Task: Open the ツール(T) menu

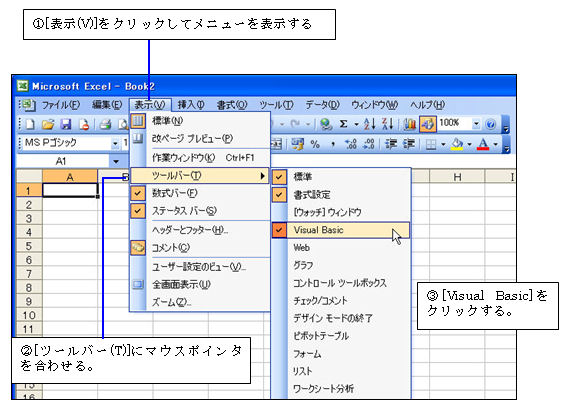Action: [x=276, y=105]
